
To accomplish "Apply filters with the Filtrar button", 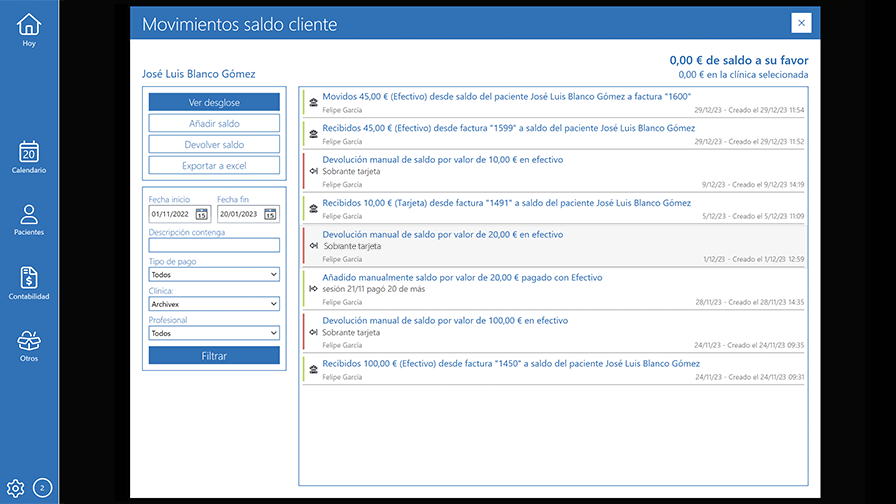I will tap(214, 356).
